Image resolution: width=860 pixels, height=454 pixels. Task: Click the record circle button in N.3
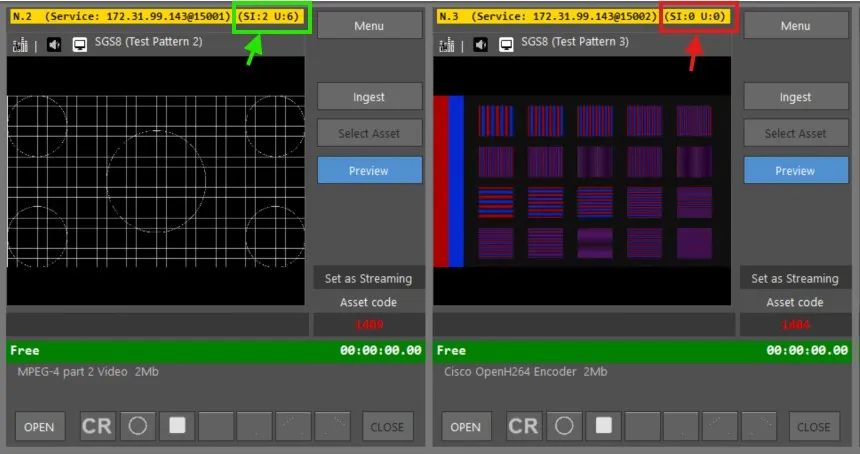(564, 426)
